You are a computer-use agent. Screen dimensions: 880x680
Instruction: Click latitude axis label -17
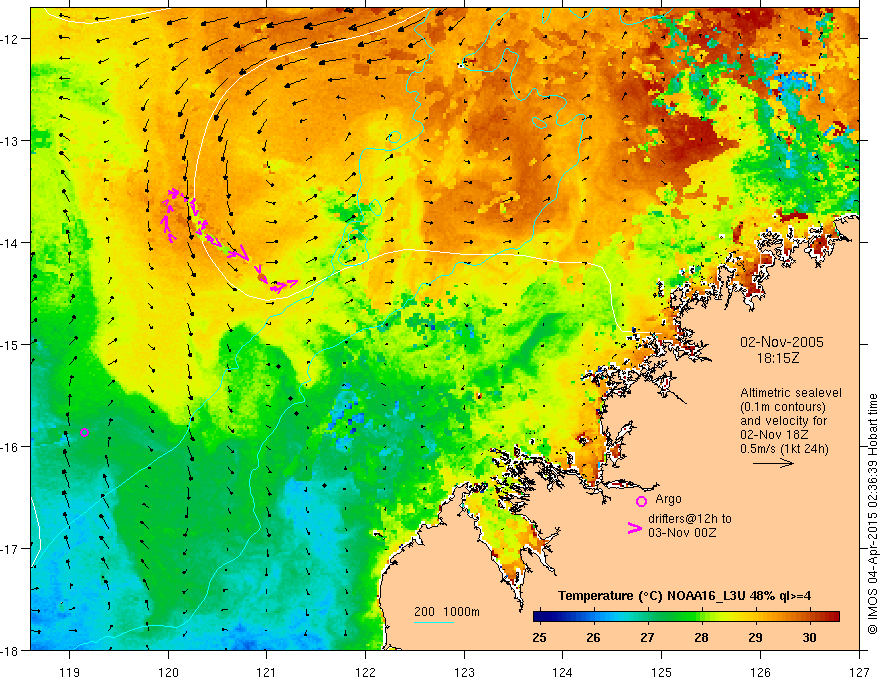(x=10, y=549)
